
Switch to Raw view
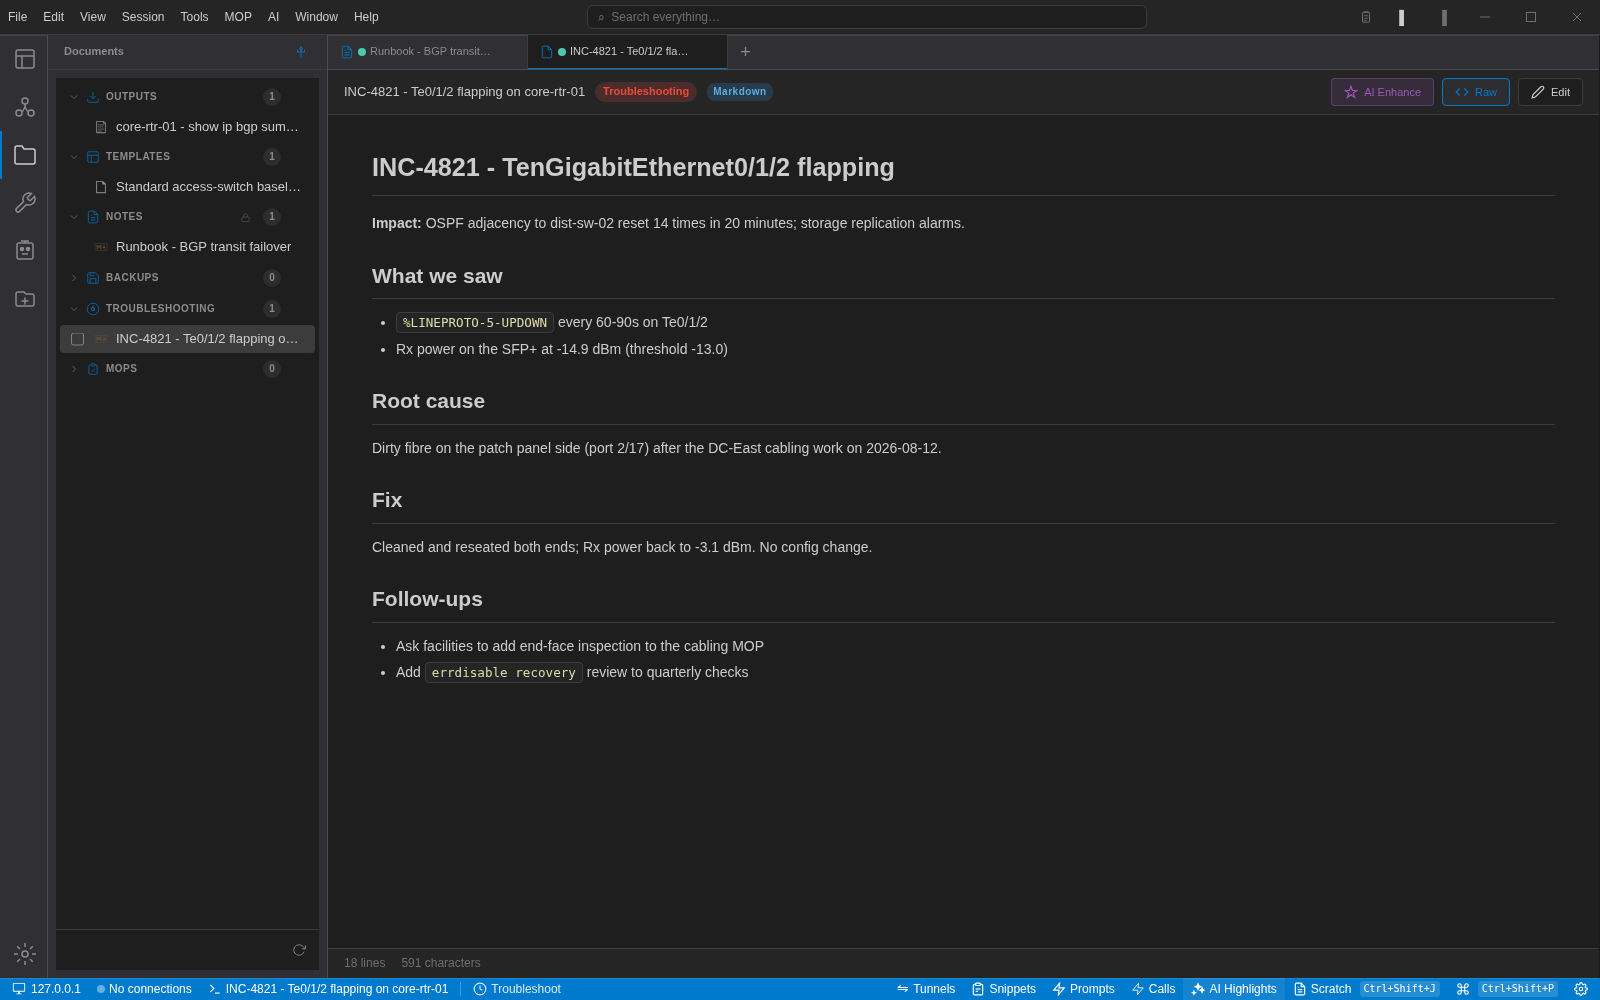[1476, 92]
